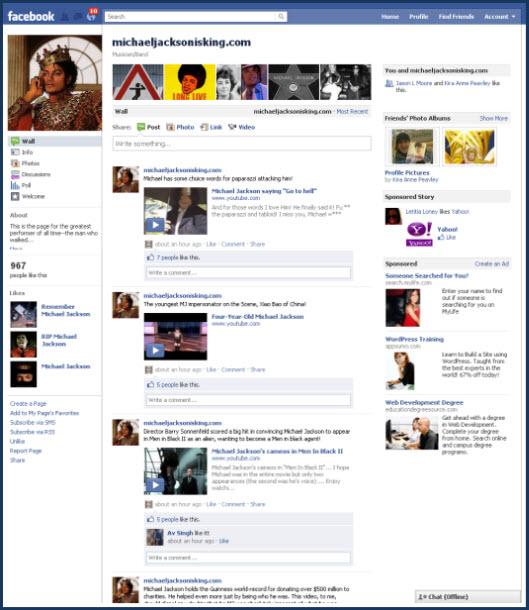Screen dimensions: 529x610
Task: Open 'Michael Jackson's cameos in Men In Black II' link
Action: [277, 451]
